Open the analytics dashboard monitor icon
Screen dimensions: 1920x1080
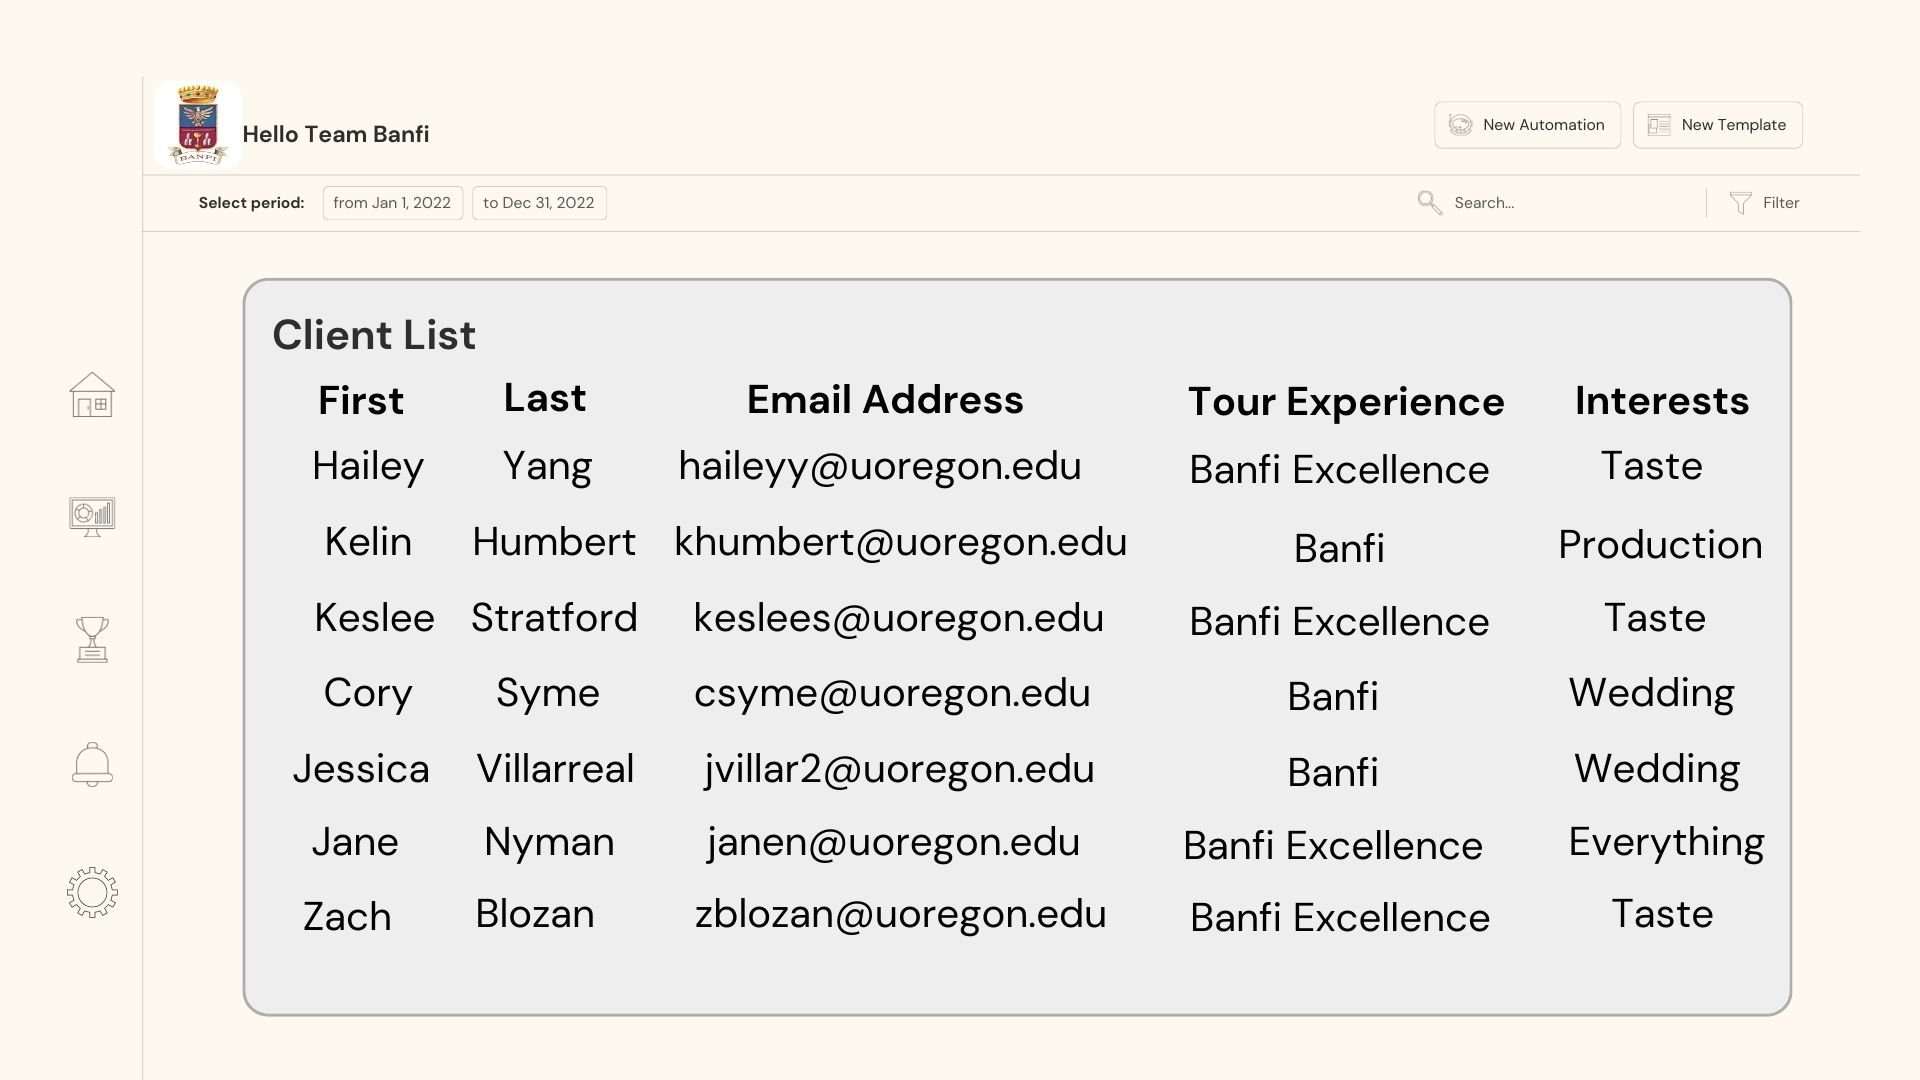(x=92, y=517)
